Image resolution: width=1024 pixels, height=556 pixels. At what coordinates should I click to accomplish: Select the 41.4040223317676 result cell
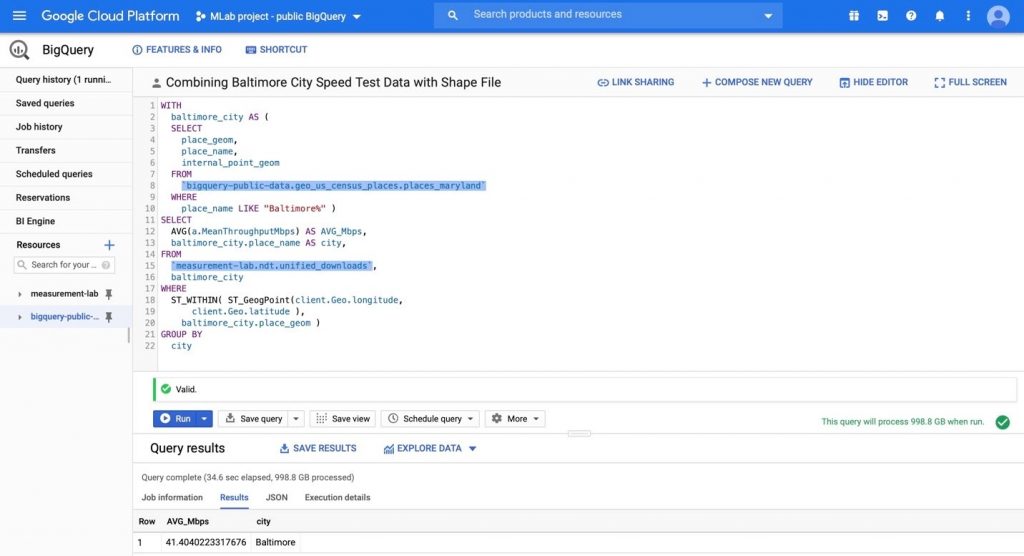pos(206,543)
